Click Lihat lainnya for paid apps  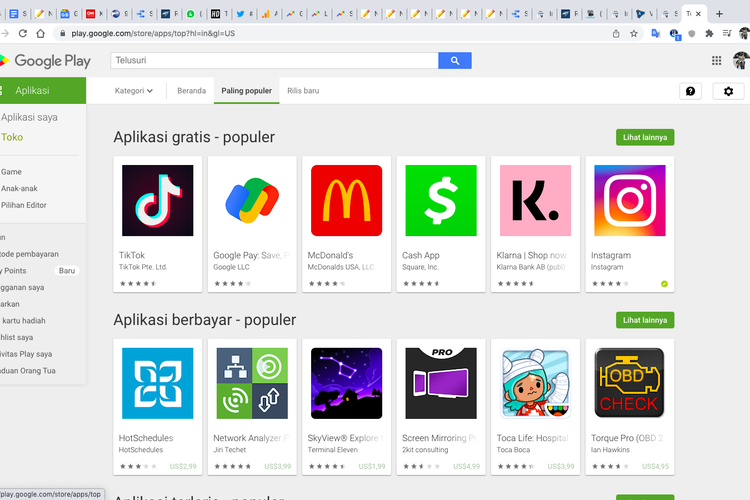645,320
